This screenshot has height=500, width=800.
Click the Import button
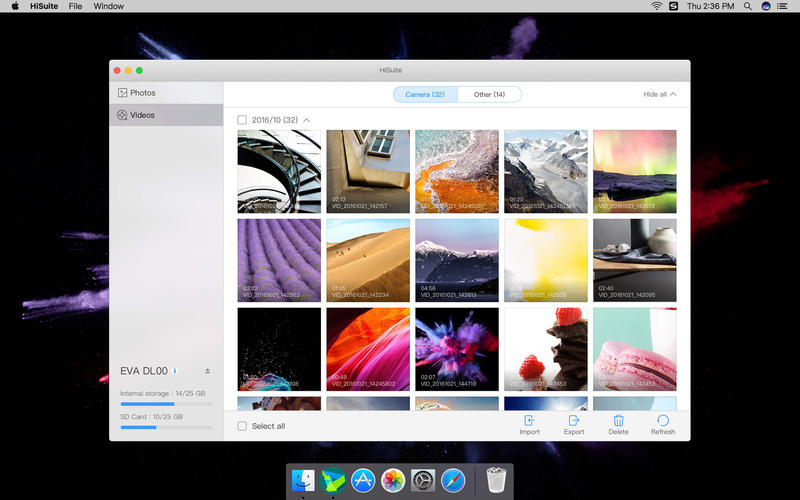pyautogui.click(x=529, y=425)
